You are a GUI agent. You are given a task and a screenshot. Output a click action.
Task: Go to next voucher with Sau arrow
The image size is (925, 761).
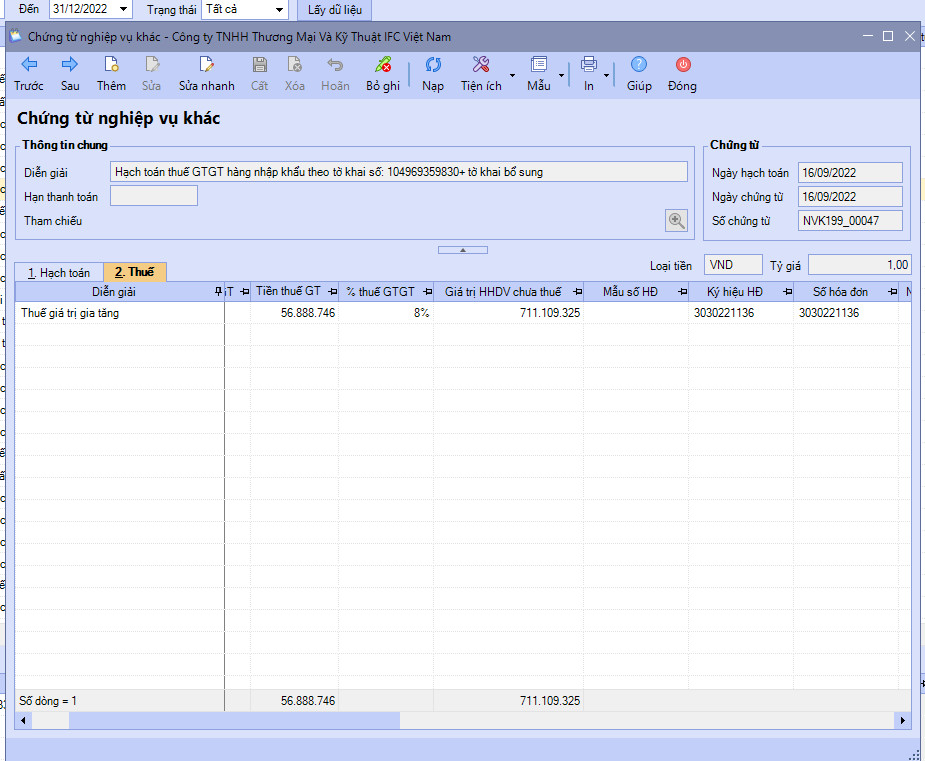tap(70, 64)
